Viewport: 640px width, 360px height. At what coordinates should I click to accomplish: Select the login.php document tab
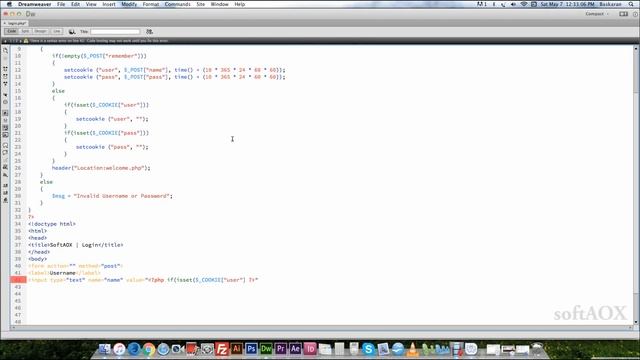pos(17,23)
